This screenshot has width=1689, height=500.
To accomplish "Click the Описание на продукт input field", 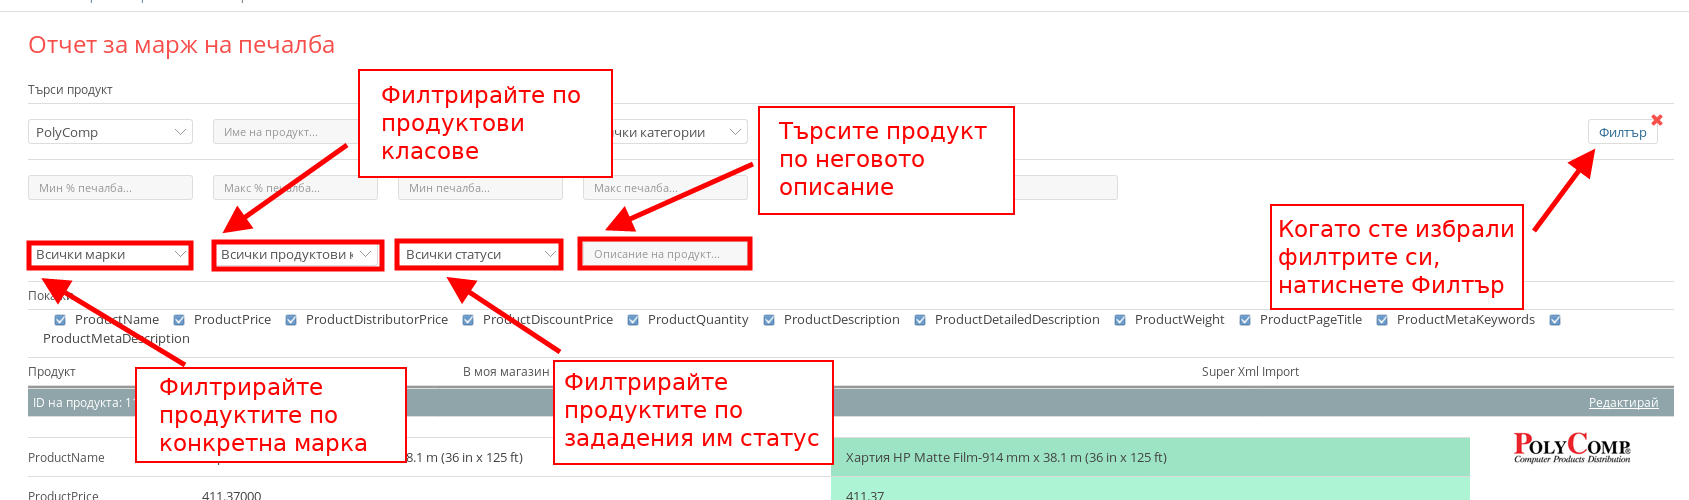I will point(664,254).
